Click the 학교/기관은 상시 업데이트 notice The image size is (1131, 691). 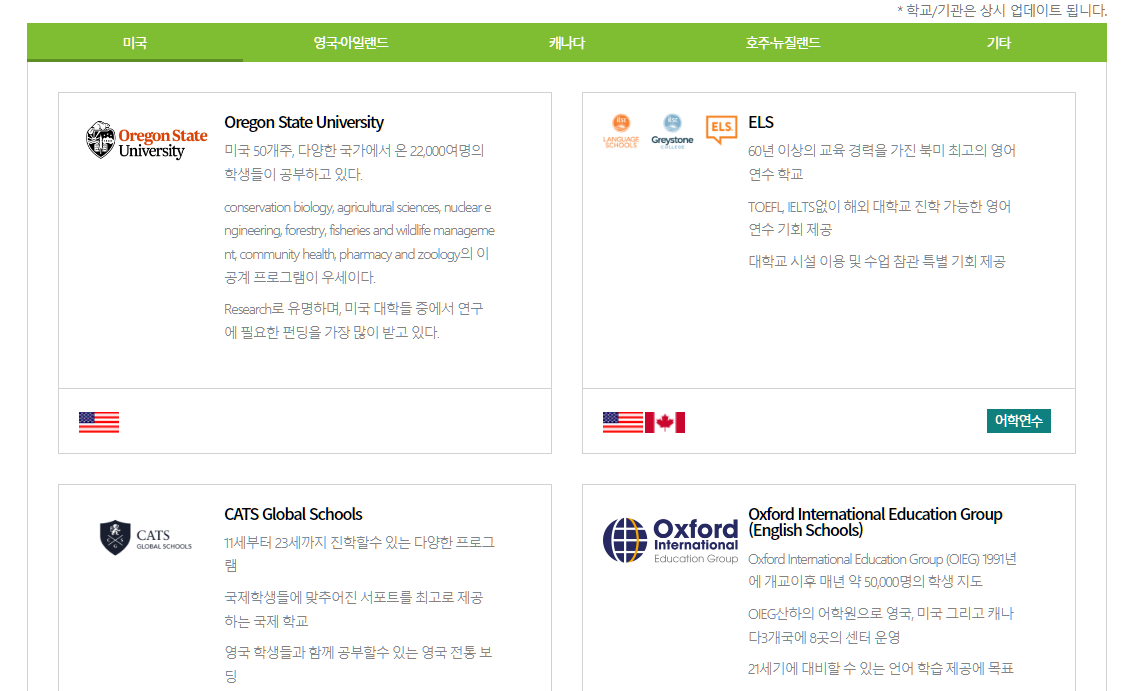coord(1002,10)
